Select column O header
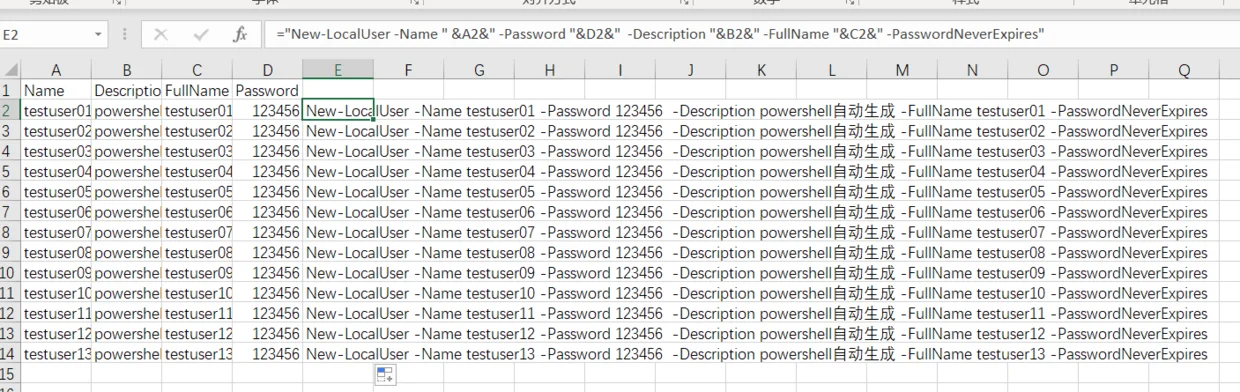Screen dimensions: 1240x392 (x=1043, y=70)
